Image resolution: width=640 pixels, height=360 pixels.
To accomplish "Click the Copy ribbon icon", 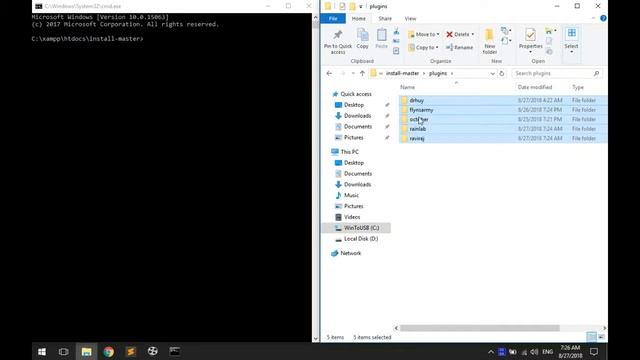I will pyautogui.click(x=362, y=35).
